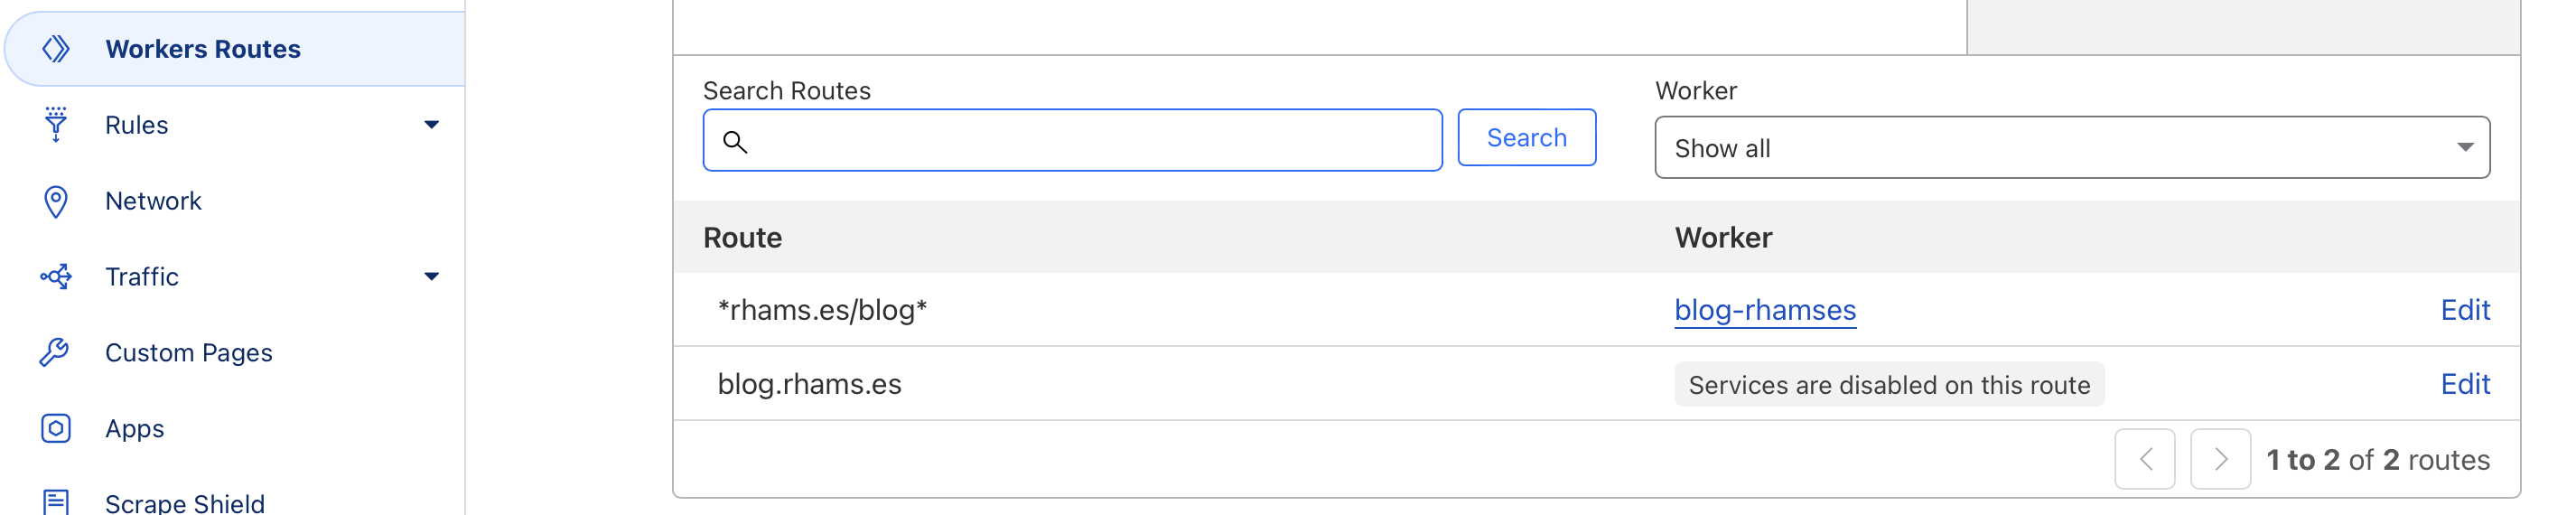This screenshot has height=515, width=2576.
Task: Expand the Rules submenu arrow
Action: tap(431, 125)
